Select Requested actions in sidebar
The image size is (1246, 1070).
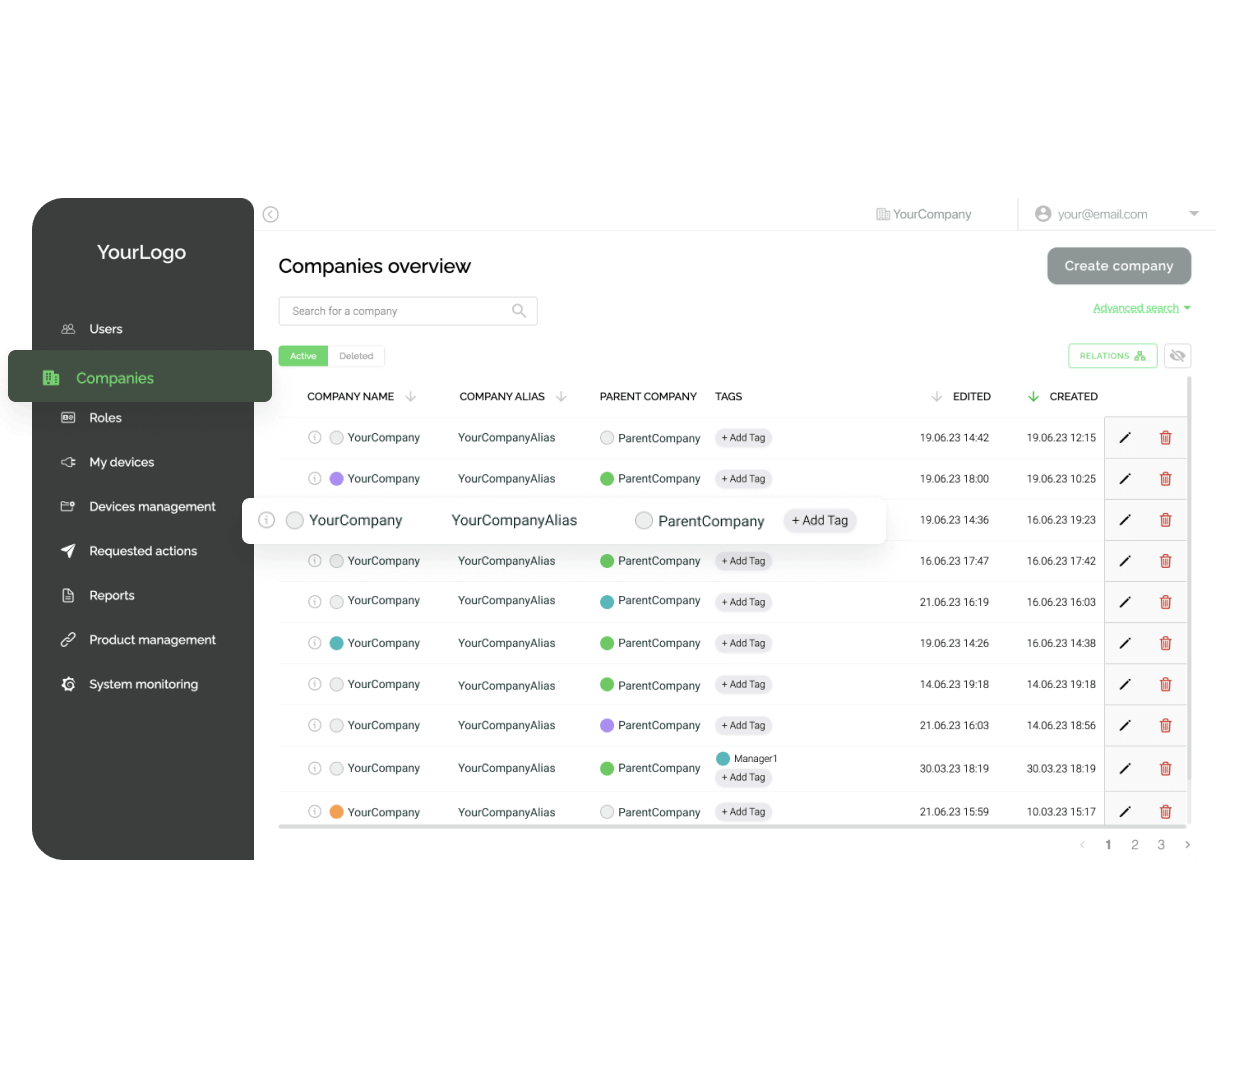click(141, 551)
